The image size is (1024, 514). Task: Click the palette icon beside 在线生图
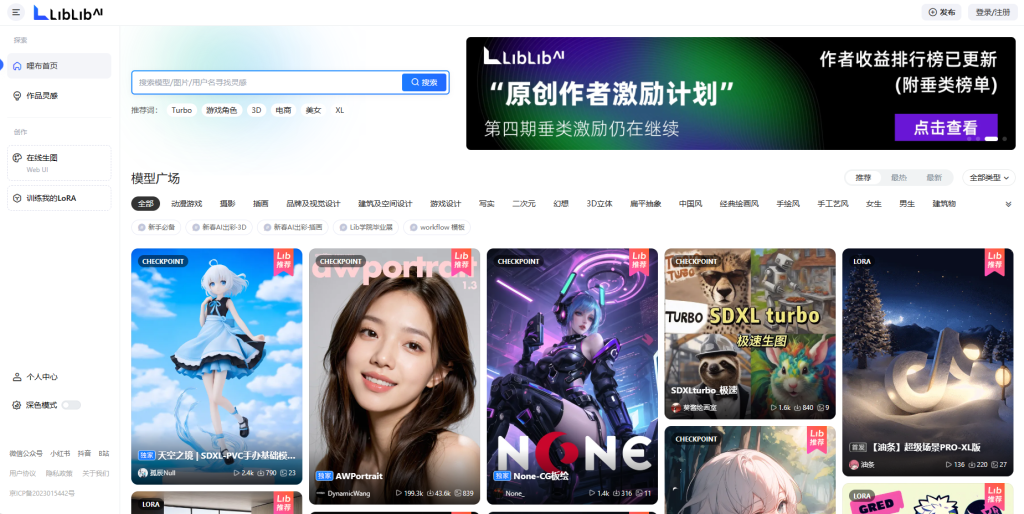click(x=18, y=157)
